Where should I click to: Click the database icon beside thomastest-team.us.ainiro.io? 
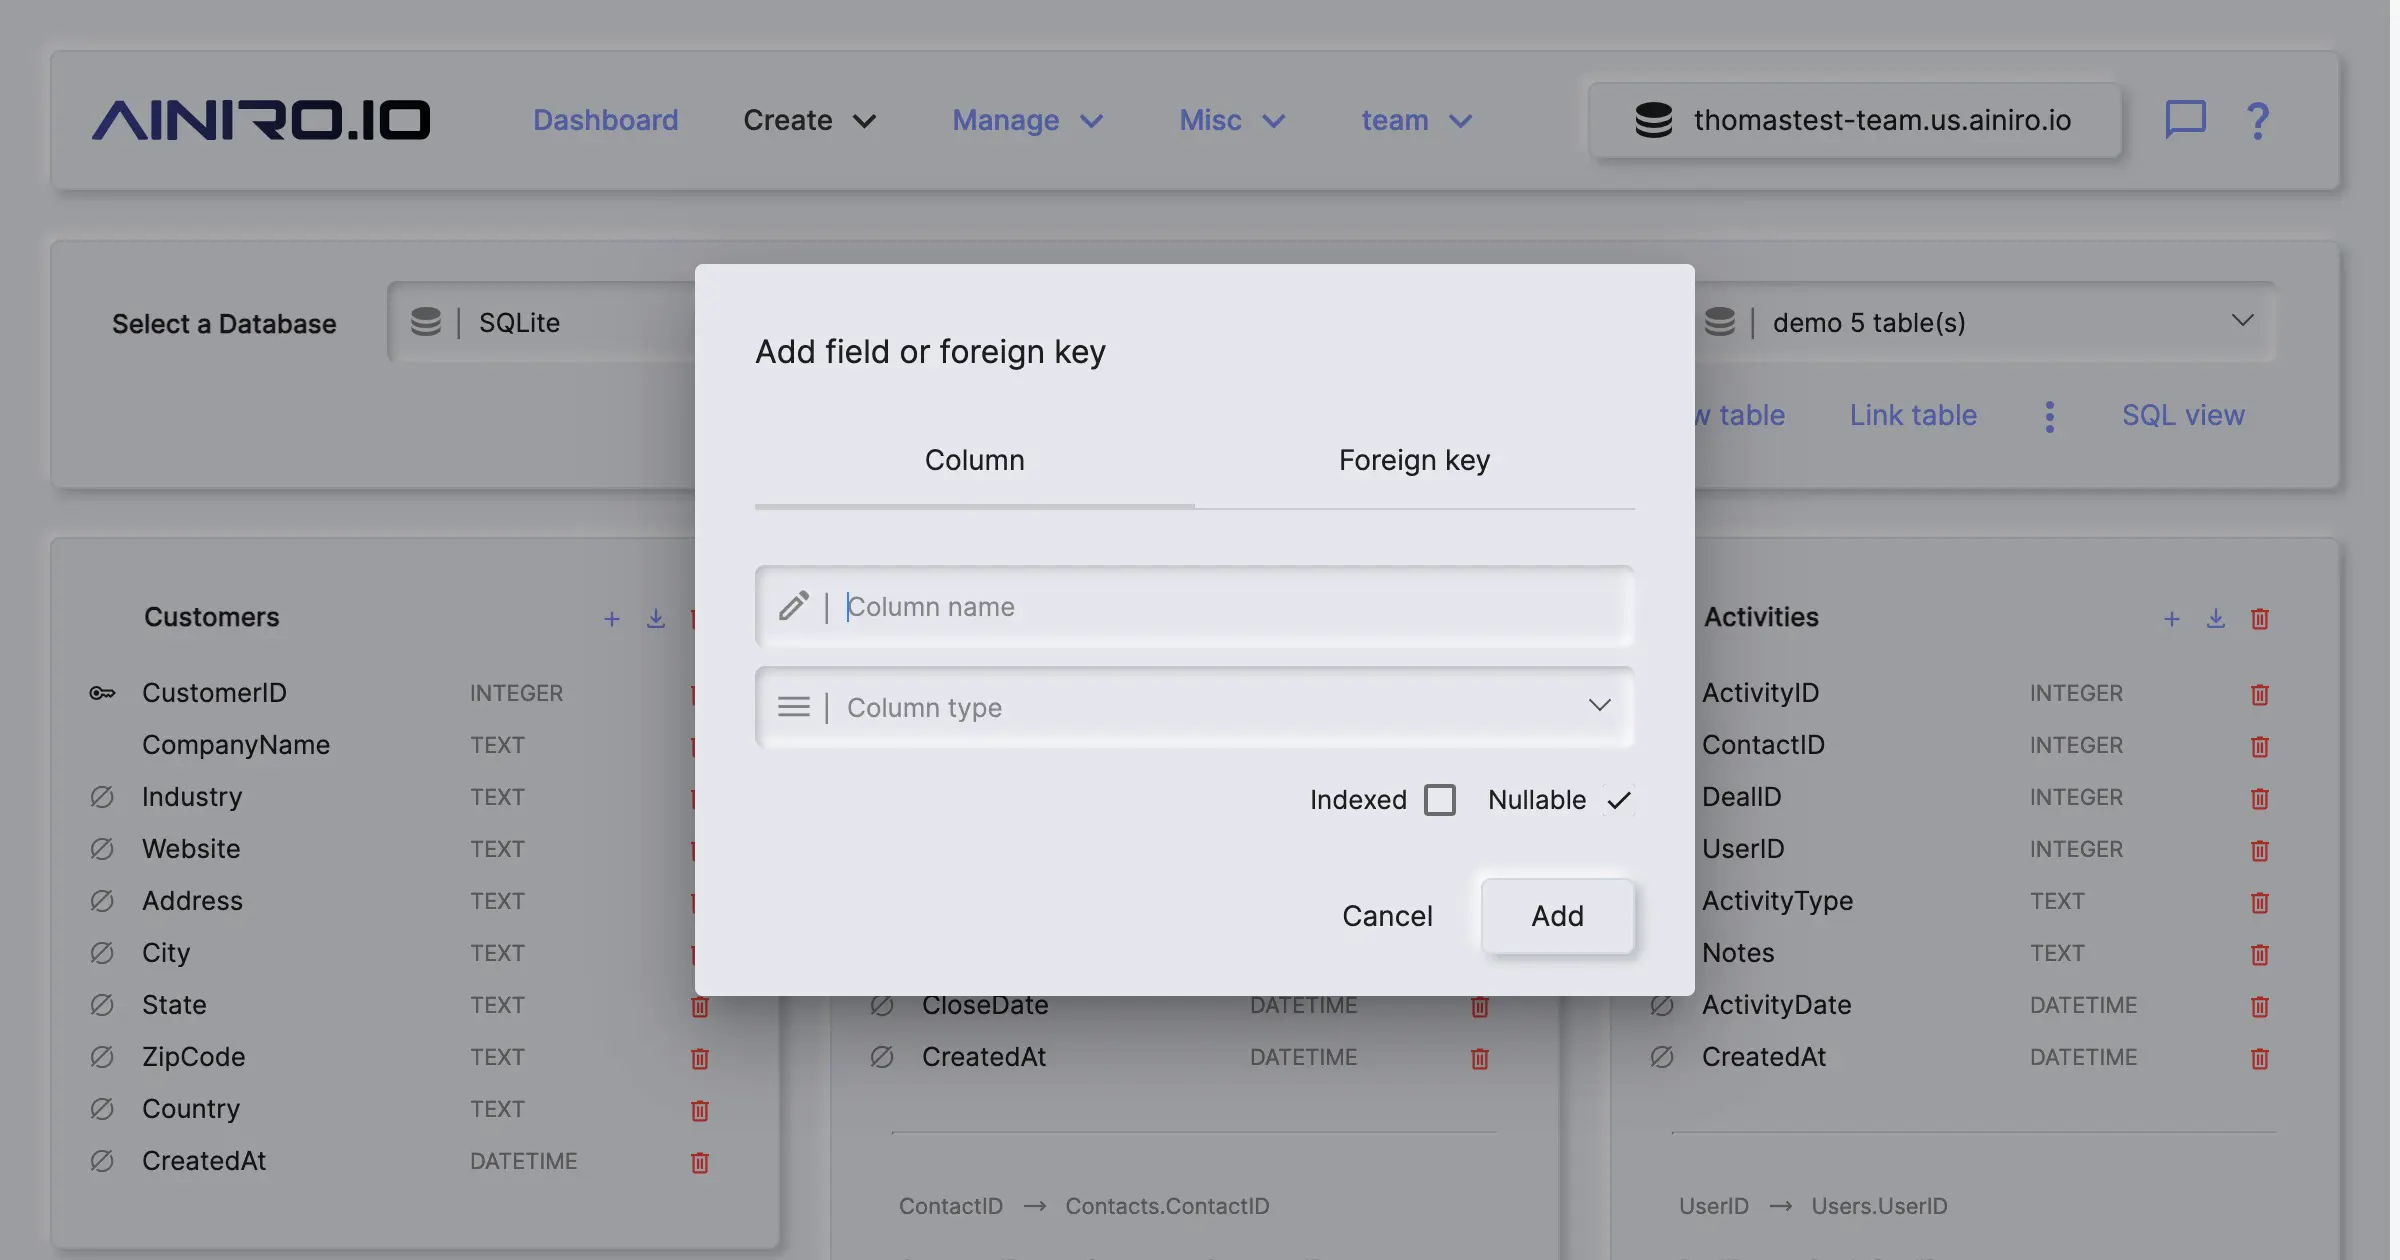[1653, 120]
